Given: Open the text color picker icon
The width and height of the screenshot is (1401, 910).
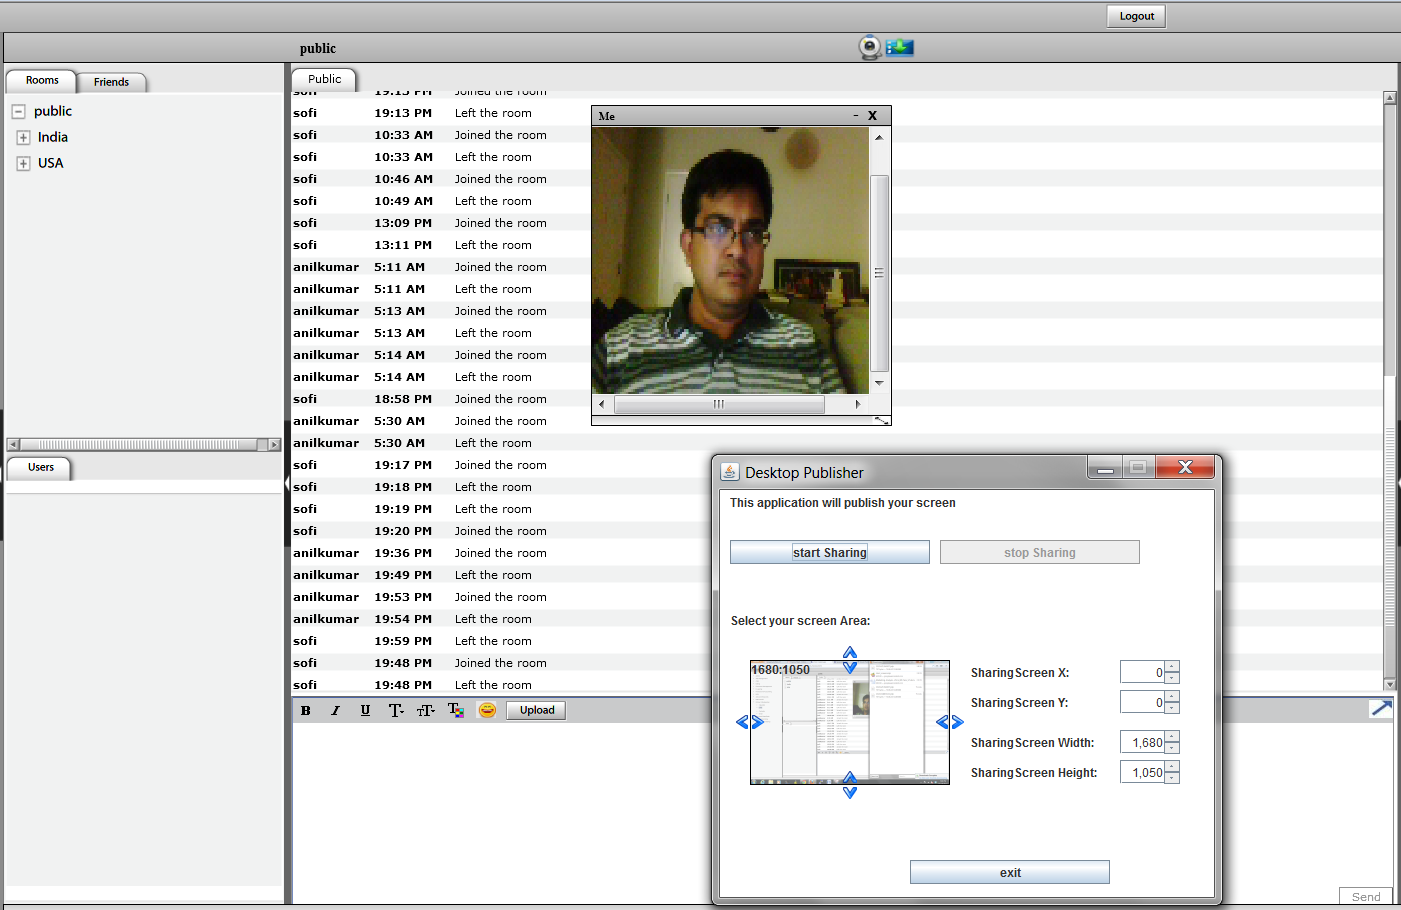Looking at the screenshot, I should pyautogui.click(x=456, y=711).
